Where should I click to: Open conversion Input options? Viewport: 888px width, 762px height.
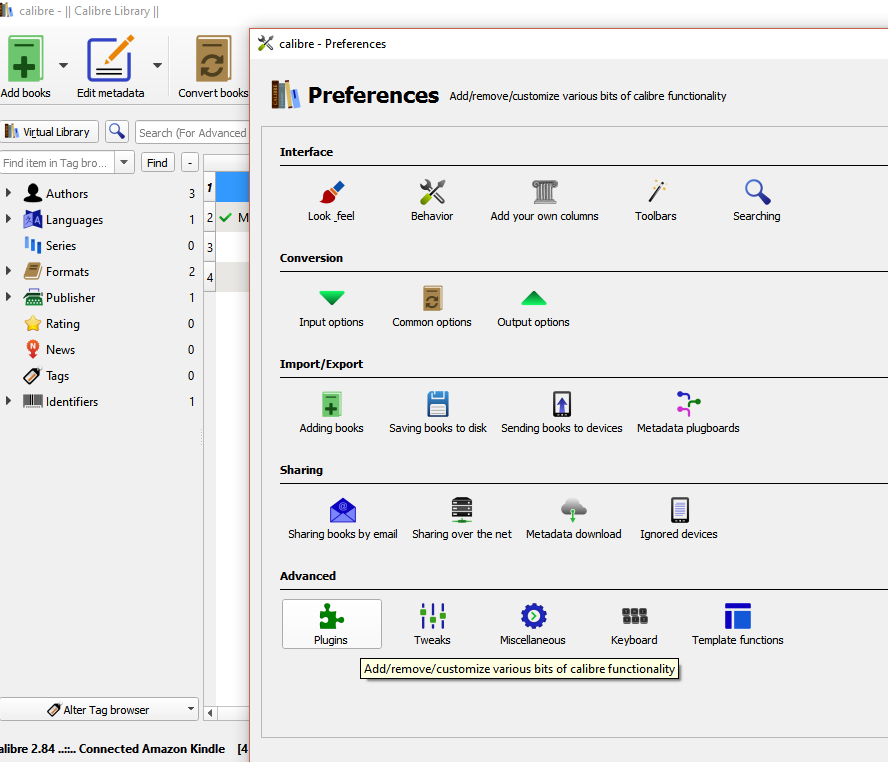pyautogui.click(x=331, y=305)
